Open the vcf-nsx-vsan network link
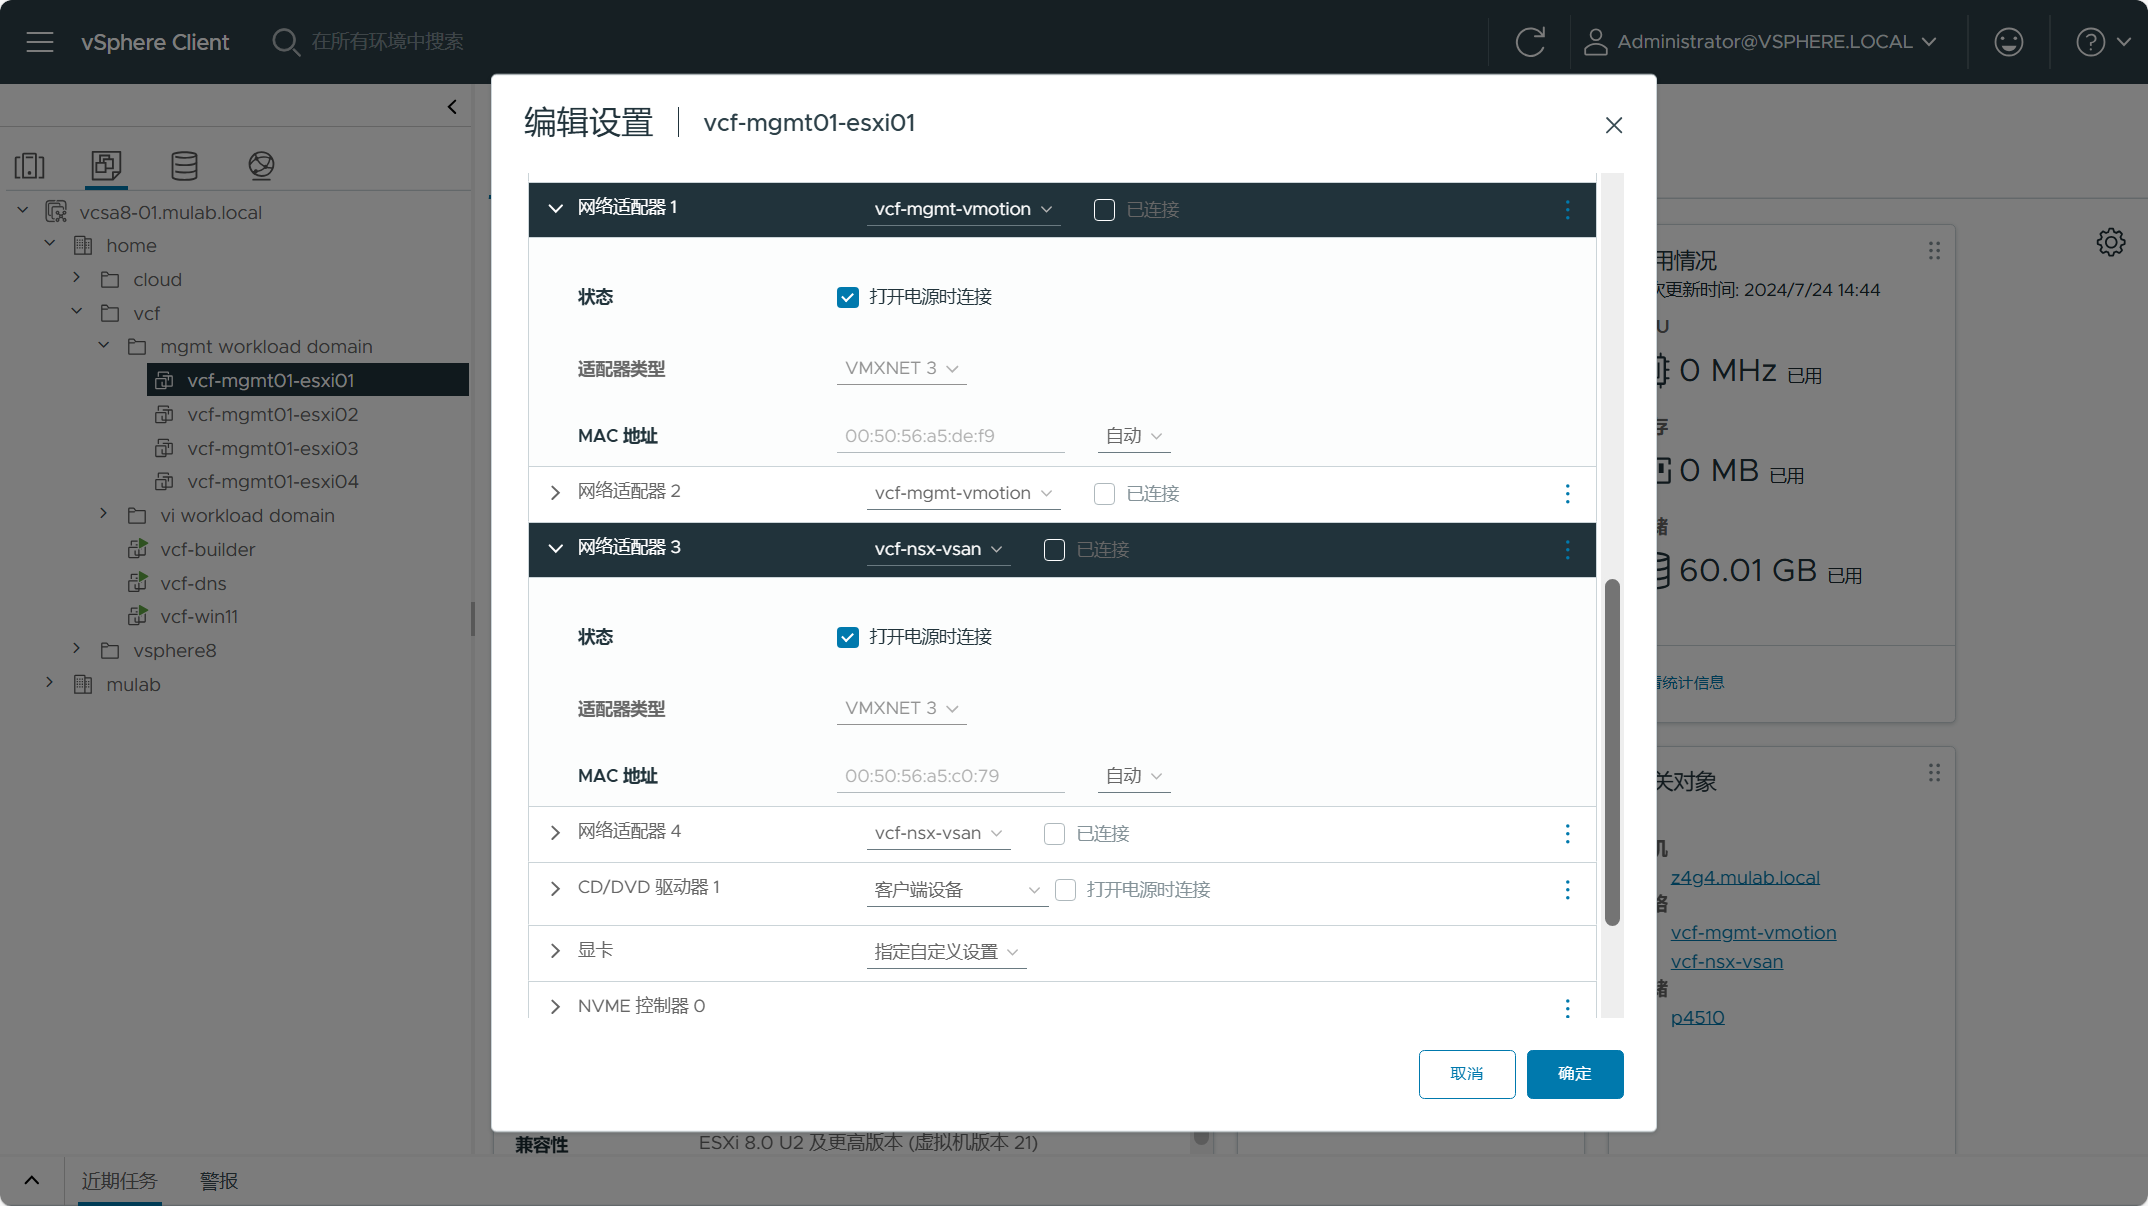 (1726, 962)
